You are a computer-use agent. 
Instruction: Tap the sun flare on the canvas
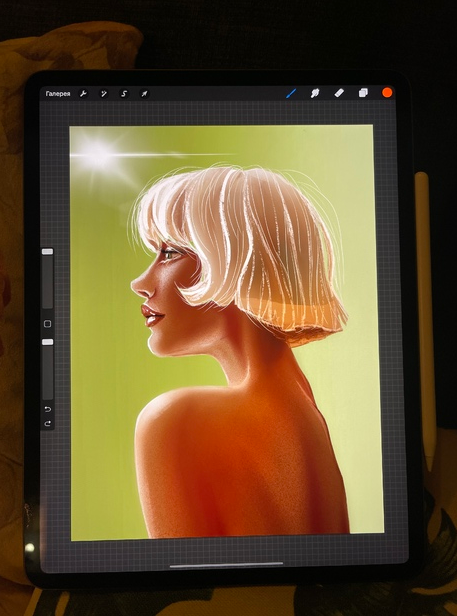(97, 154)
